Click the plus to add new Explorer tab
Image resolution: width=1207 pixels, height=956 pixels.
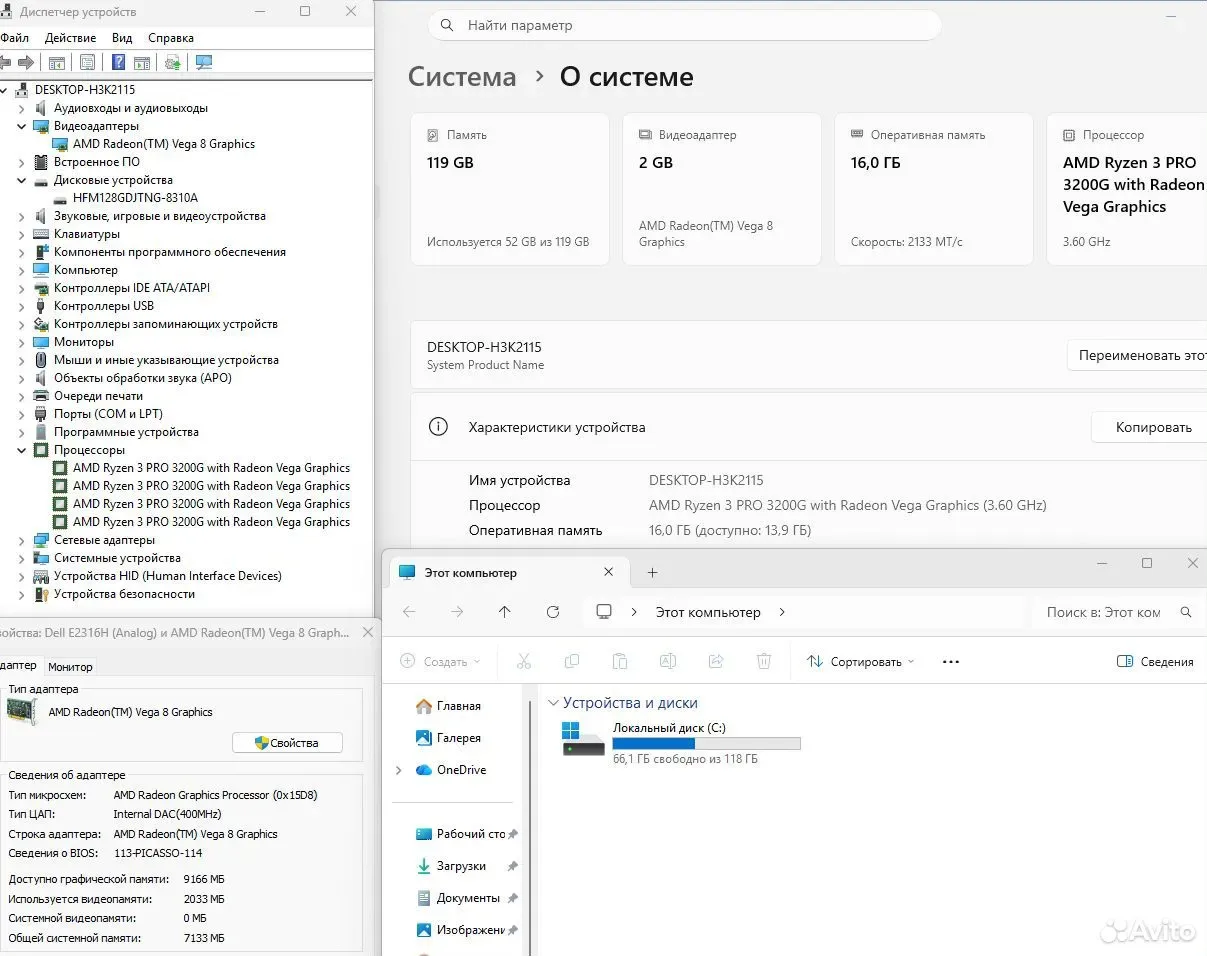(x=652, y=572)
